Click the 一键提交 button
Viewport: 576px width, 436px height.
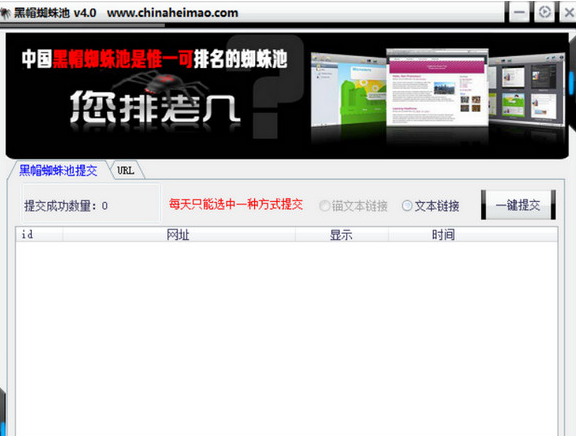click(x=518, y=205)
